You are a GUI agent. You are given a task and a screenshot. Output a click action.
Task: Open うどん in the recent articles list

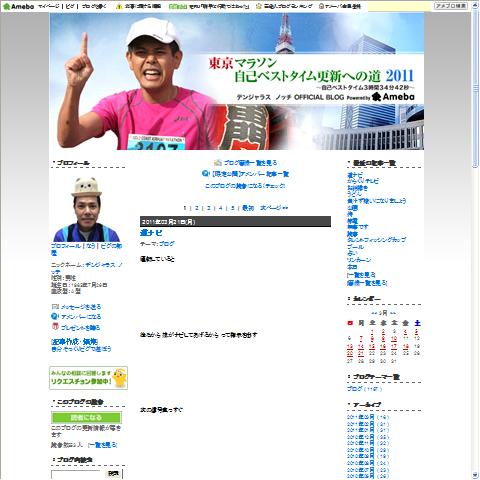[x=354, y=194]
